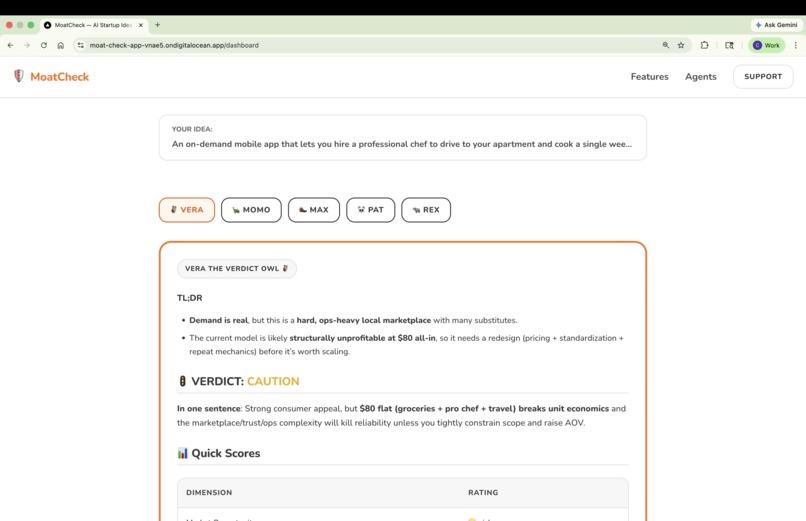Viewport: 806px width, 521px height.
Task: Select the VERA agent tab
Action: tap(187, 210)
